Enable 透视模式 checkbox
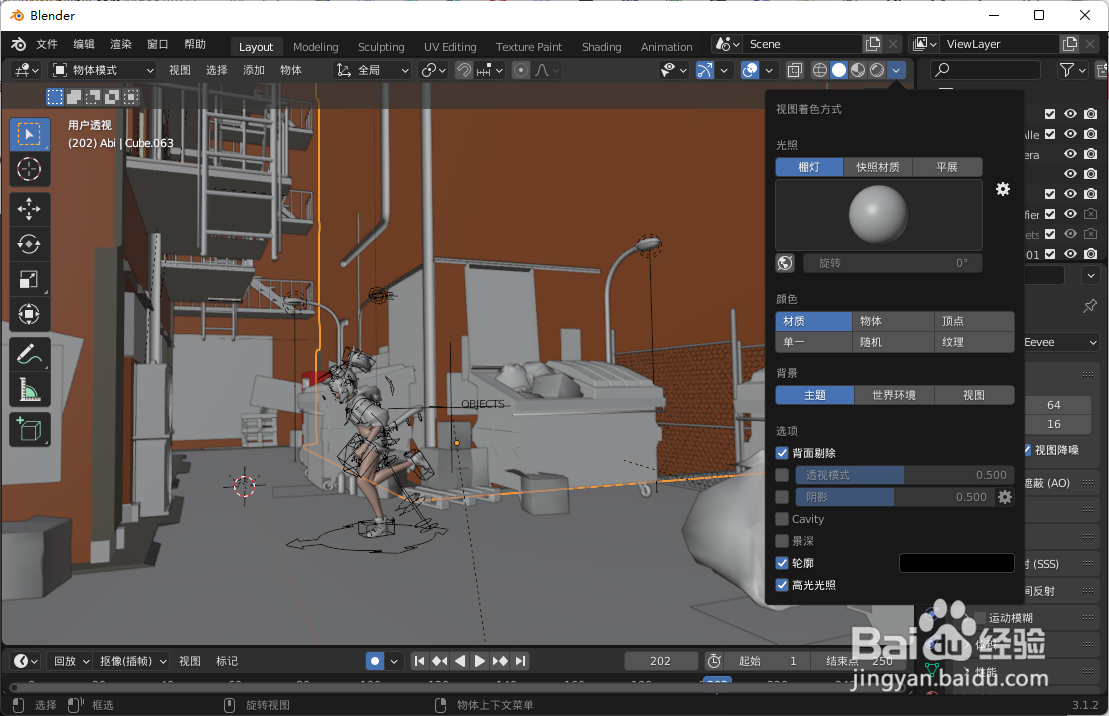Viewport: 1109px width, 716px height. coord(782,475)
